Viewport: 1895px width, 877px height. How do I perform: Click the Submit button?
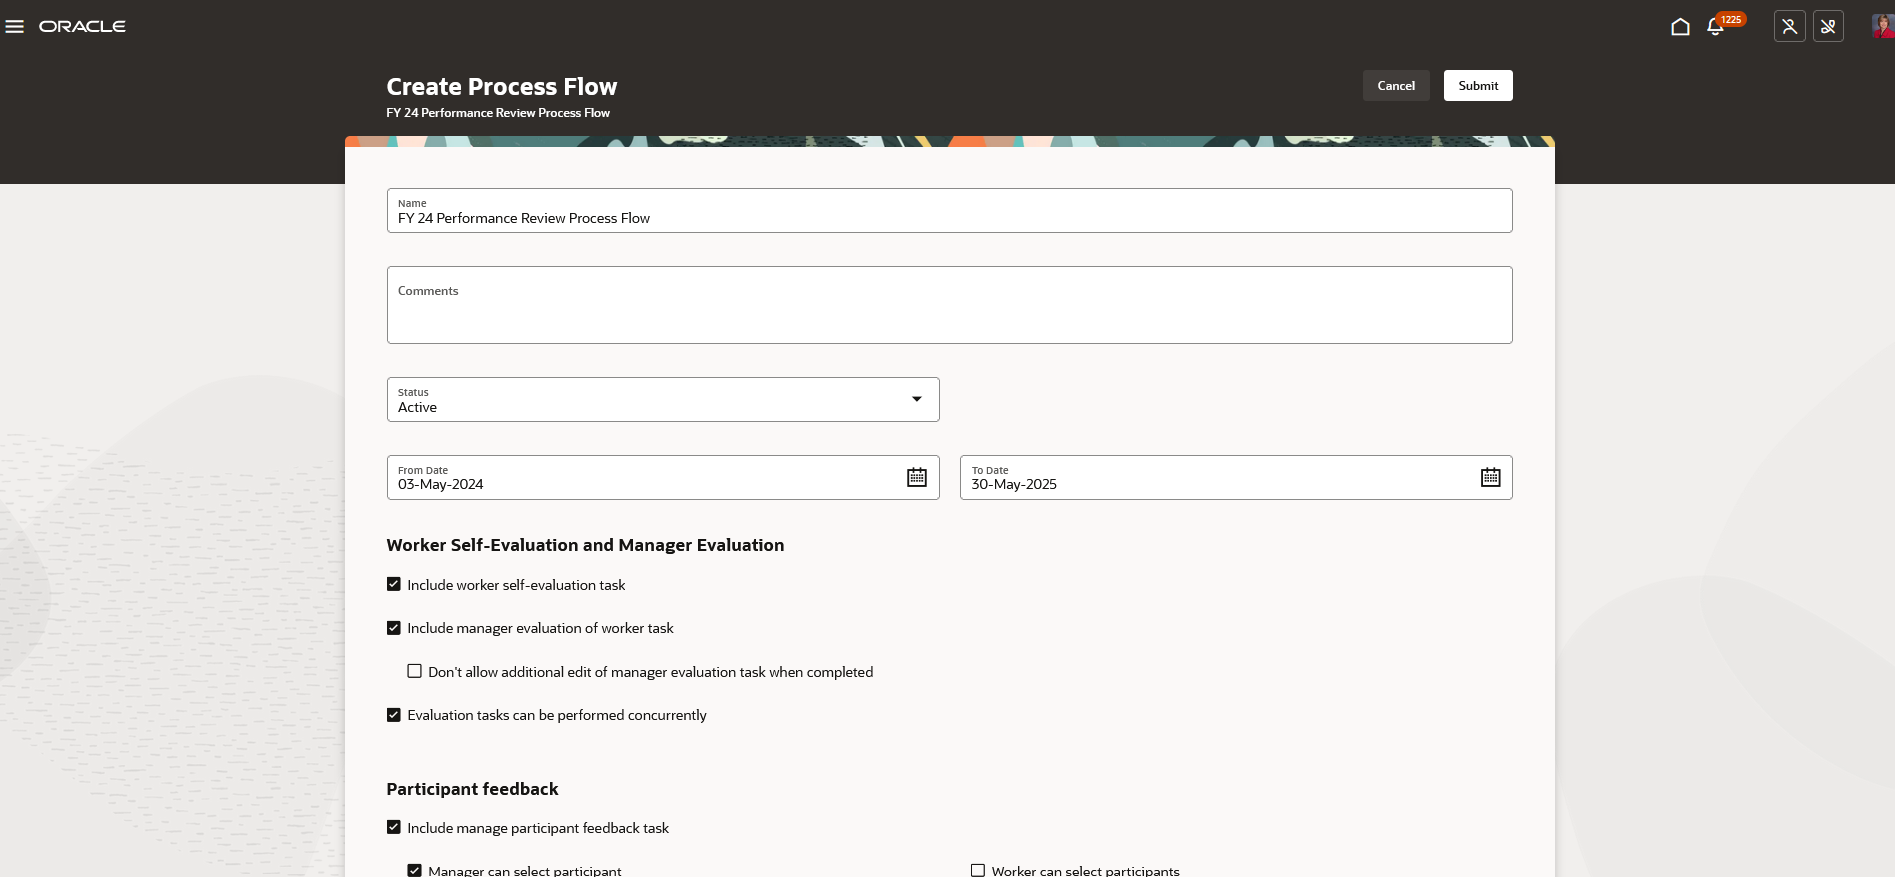[x=1478, y=86]
